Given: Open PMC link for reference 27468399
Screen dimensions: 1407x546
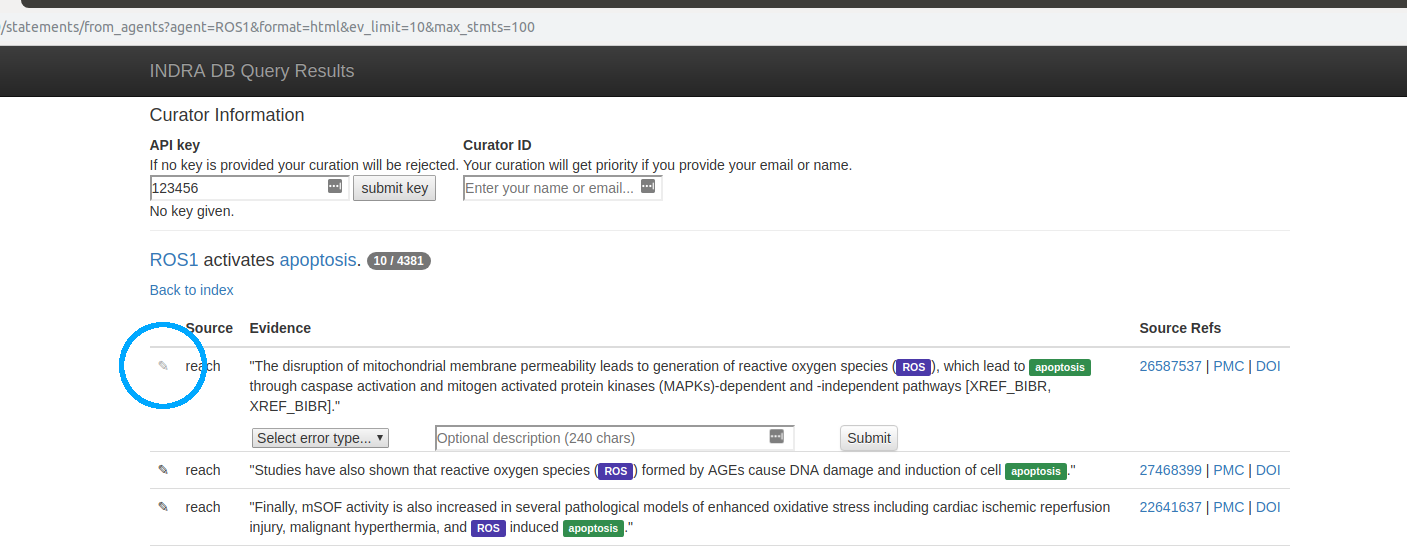Looking at the screenshot, I should tap(1228, 470).
